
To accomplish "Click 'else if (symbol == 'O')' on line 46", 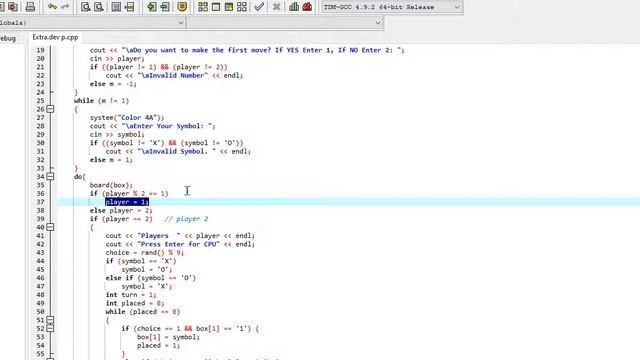I will 151,278.
